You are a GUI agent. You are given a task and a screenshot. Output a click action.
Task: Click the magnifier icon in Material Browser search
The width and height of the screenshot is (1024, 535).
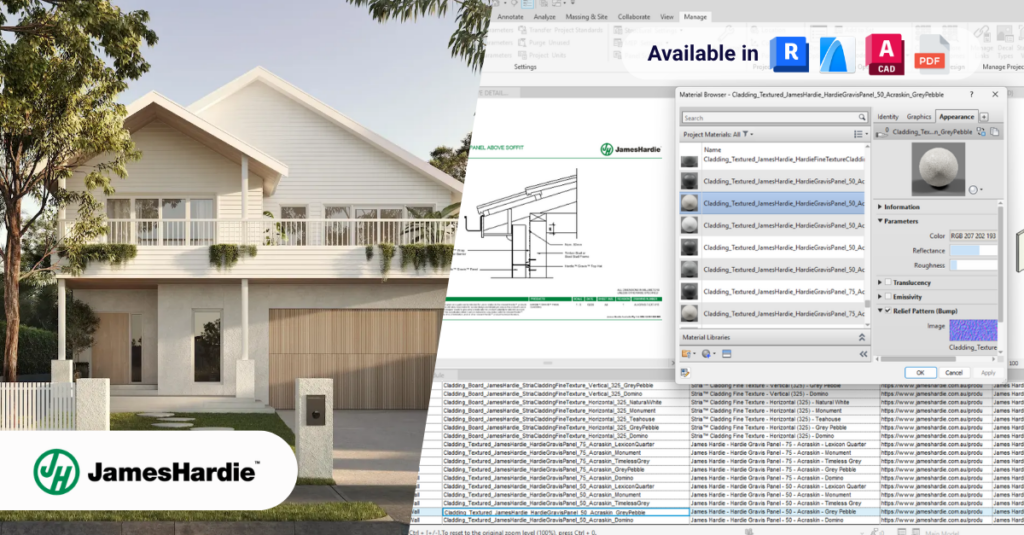(x=862, y=118)
